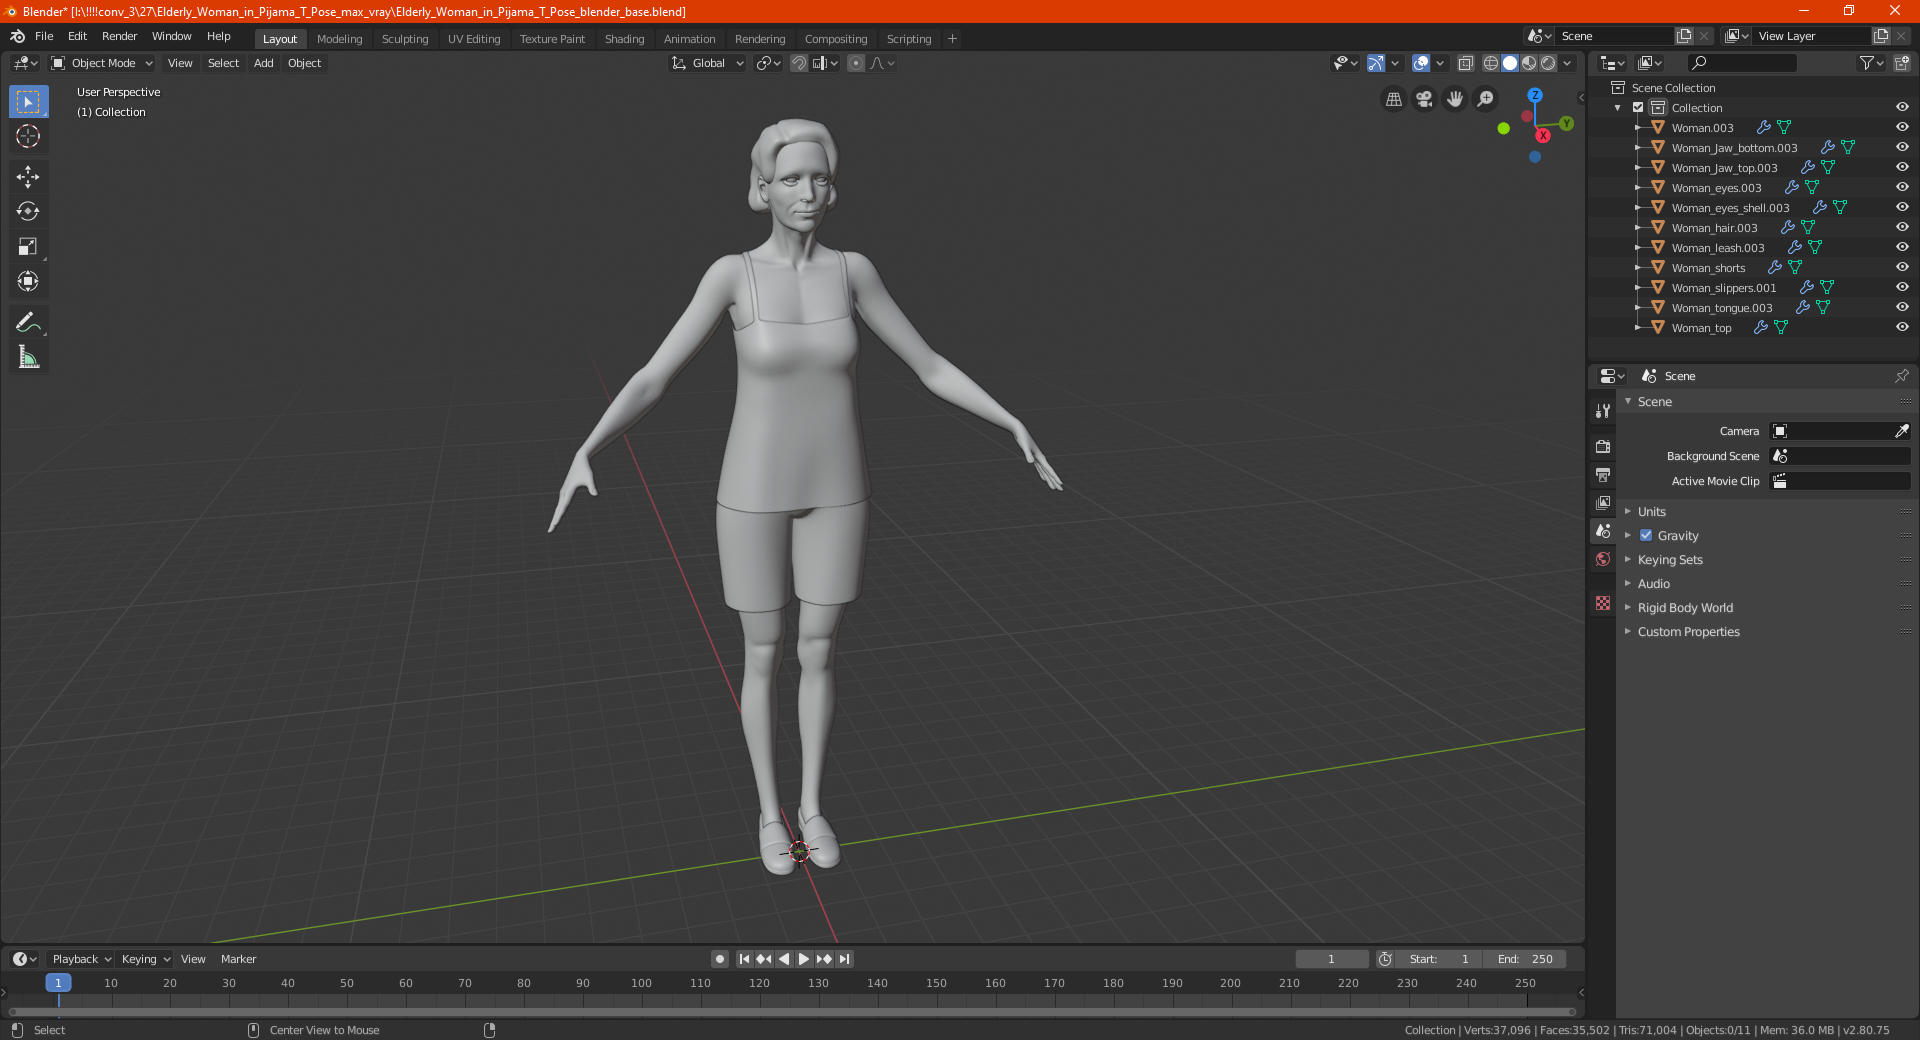Add a new workspace tab
Screen dimensions: 1920x1040
(x=952, y=39)
